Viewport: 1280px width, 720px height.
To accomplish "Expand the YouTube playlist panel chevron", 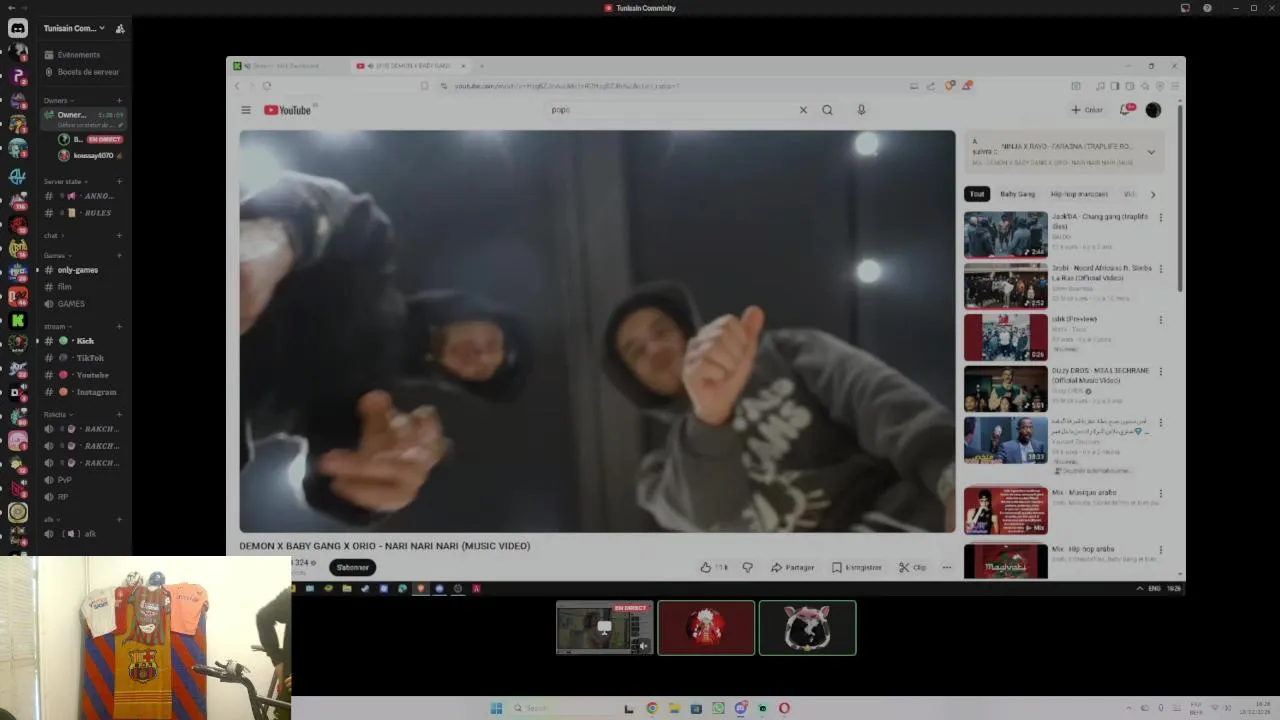I will point(1151,152).
